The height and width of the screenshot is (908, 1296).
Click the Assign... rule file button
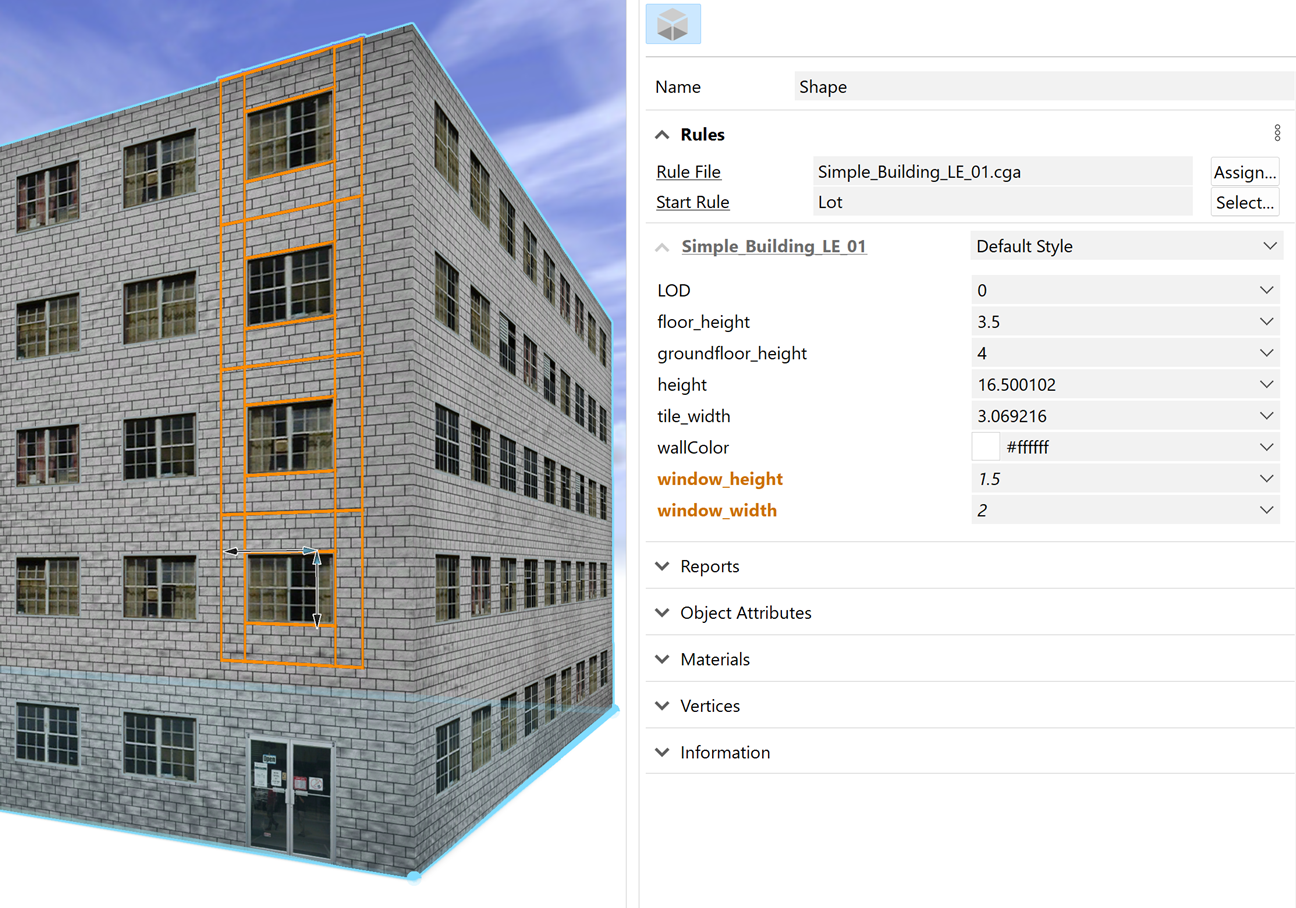(1245, 172)
